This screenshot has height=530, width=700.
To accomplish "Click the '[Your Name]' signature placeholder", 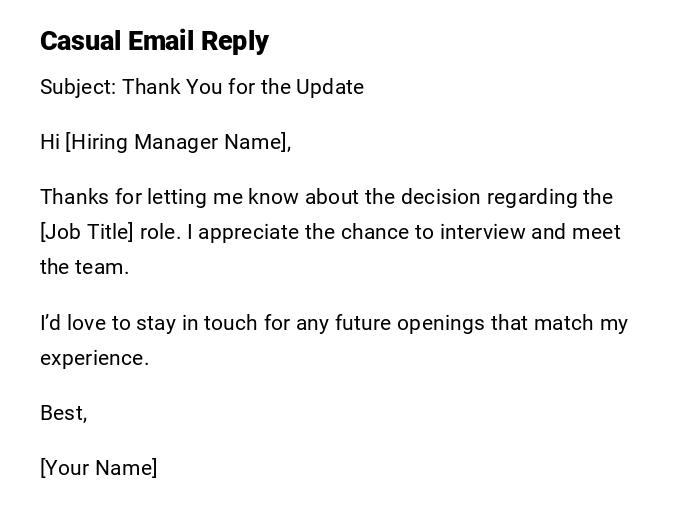I will (x=98, y=468).
